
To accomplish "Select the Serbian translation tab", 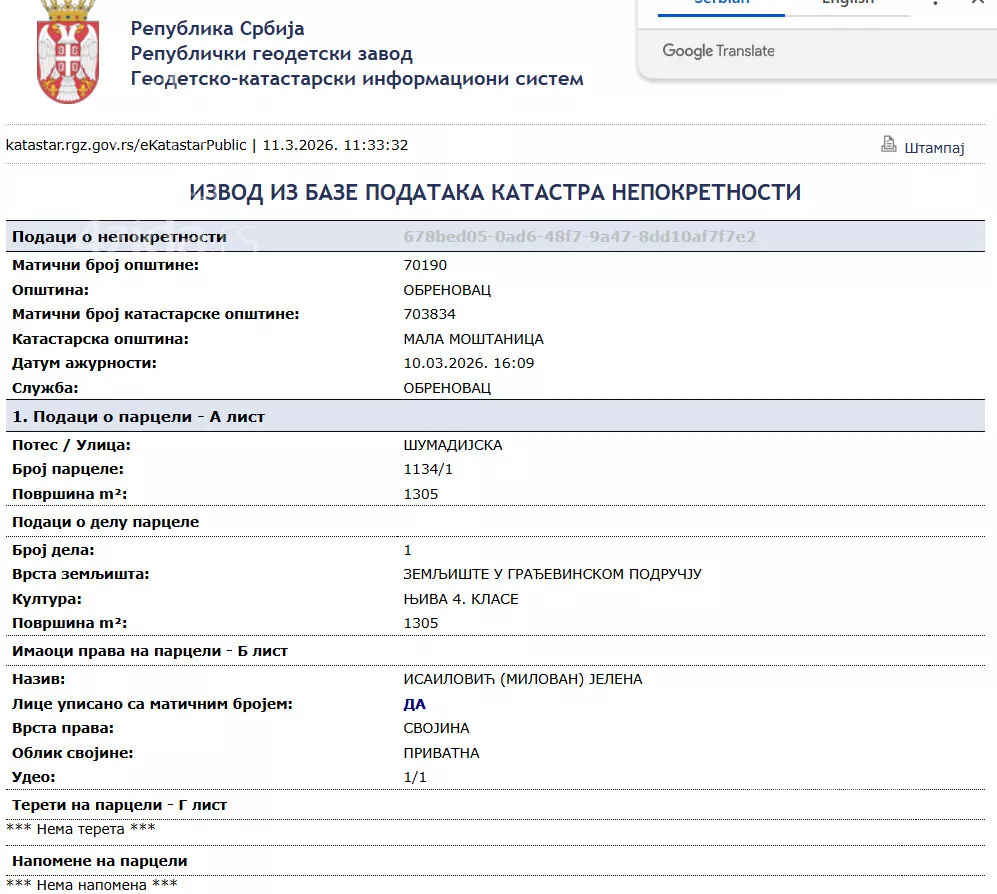I will pyautogui.click(x=722, y=4).
